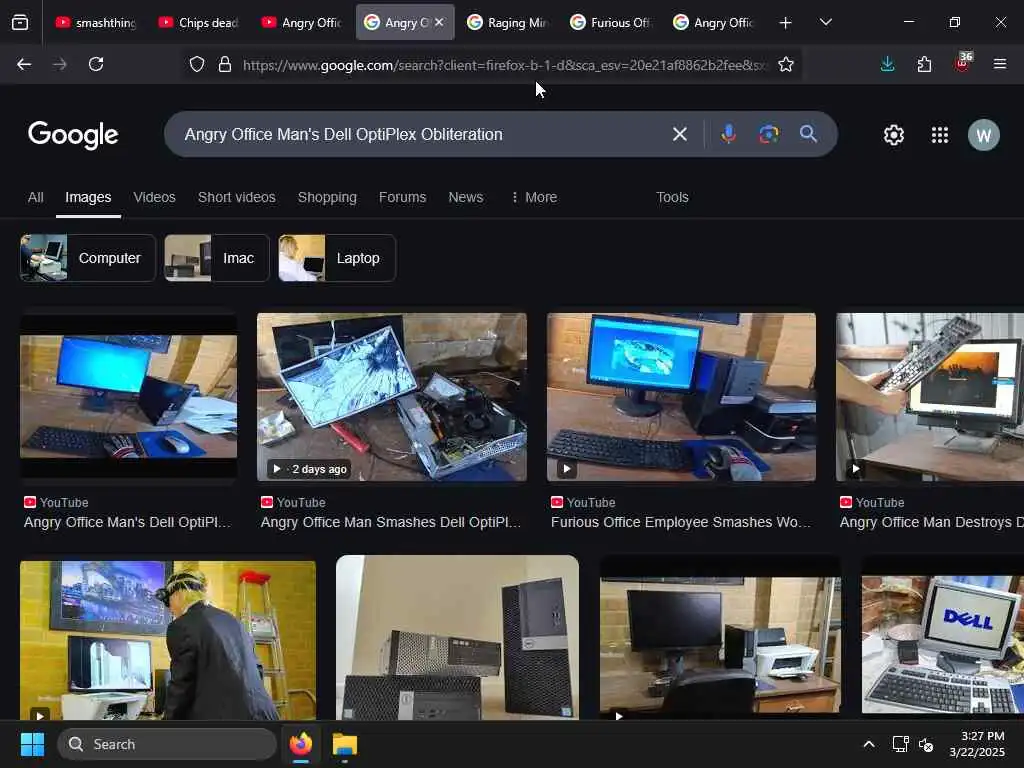
Task: Switch to the Shopping results tab
Action: tap(327, 197)
